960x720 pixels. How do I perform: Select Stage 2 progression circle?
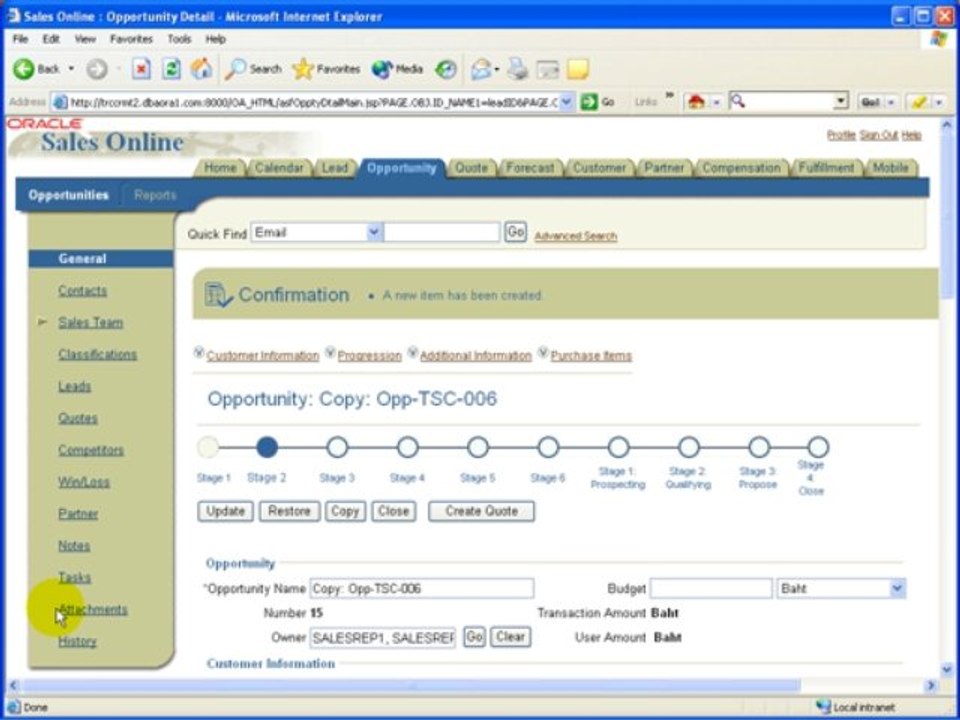coord(267,447)
